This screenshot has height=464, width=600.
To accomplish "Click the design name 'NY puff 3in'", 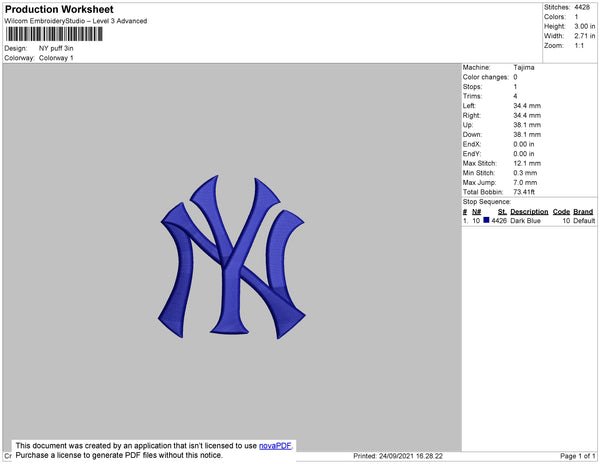I will click(x=56, y=49).
